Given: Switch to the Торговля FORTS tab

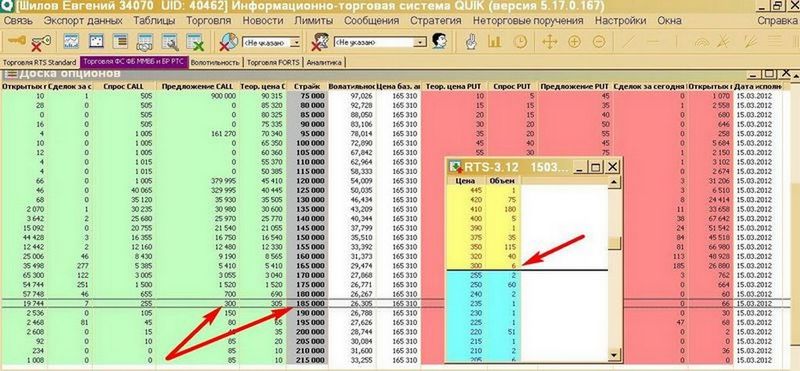Looking at the screenshot, I should coord(274,63).
